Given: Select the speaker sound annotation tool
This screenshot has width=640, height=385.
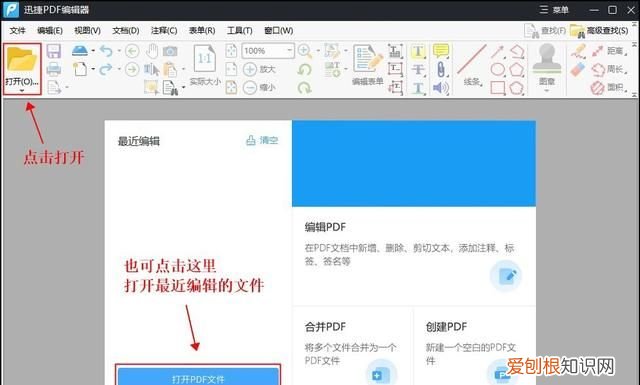Looking at the screenshot, I should (x=441, y=87).
